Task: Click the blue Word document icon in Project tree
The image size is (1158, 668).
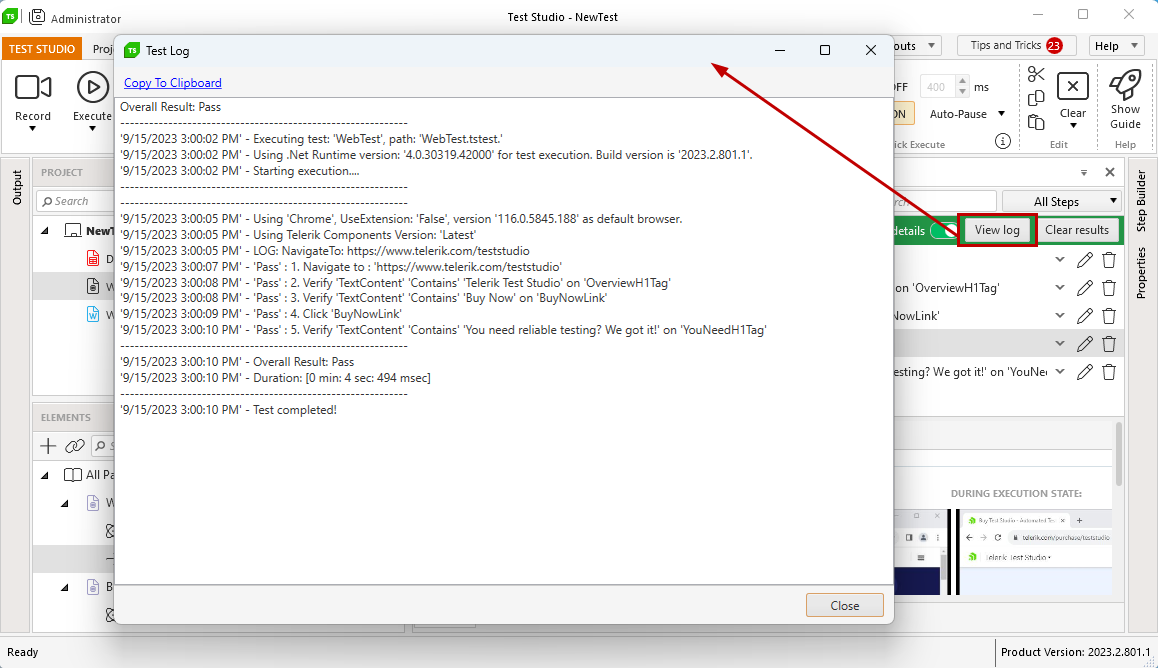Action: click(x=93, y=314)
